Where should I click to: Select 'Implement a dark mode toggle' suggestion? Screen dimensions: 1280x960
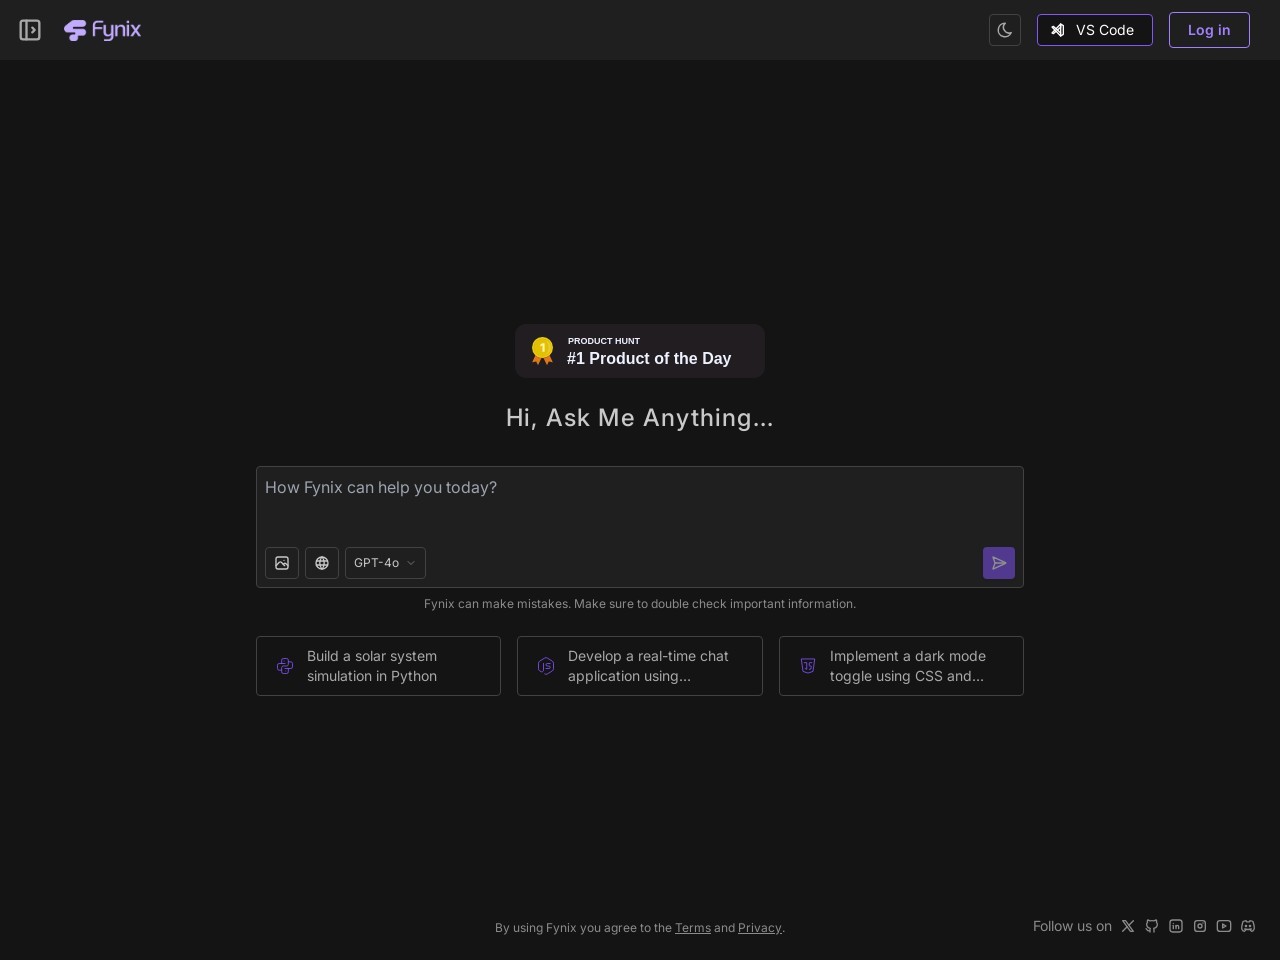[x=901, y=666]
